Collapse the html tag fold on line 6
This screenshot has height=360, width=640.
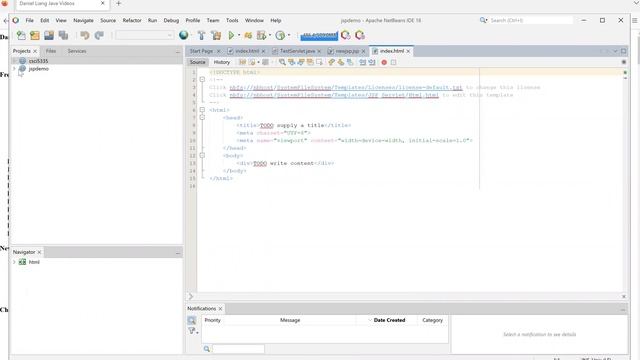[202, 110]
